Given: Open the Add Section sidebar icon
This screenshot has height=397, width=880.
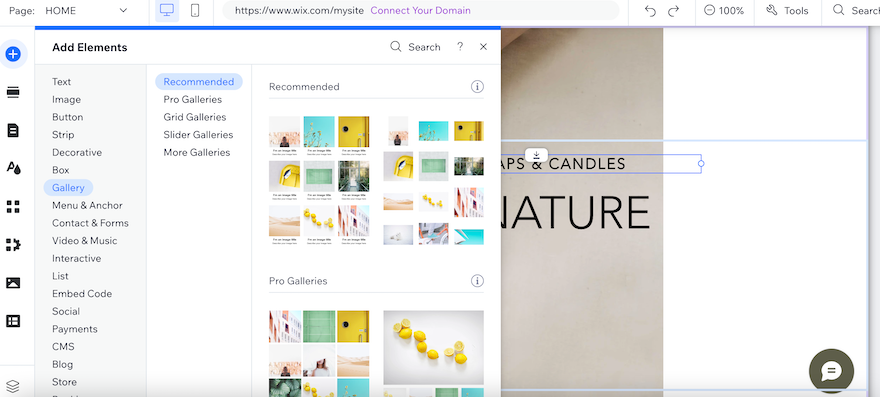Looking at the screenshot, I should coord(13,93).
